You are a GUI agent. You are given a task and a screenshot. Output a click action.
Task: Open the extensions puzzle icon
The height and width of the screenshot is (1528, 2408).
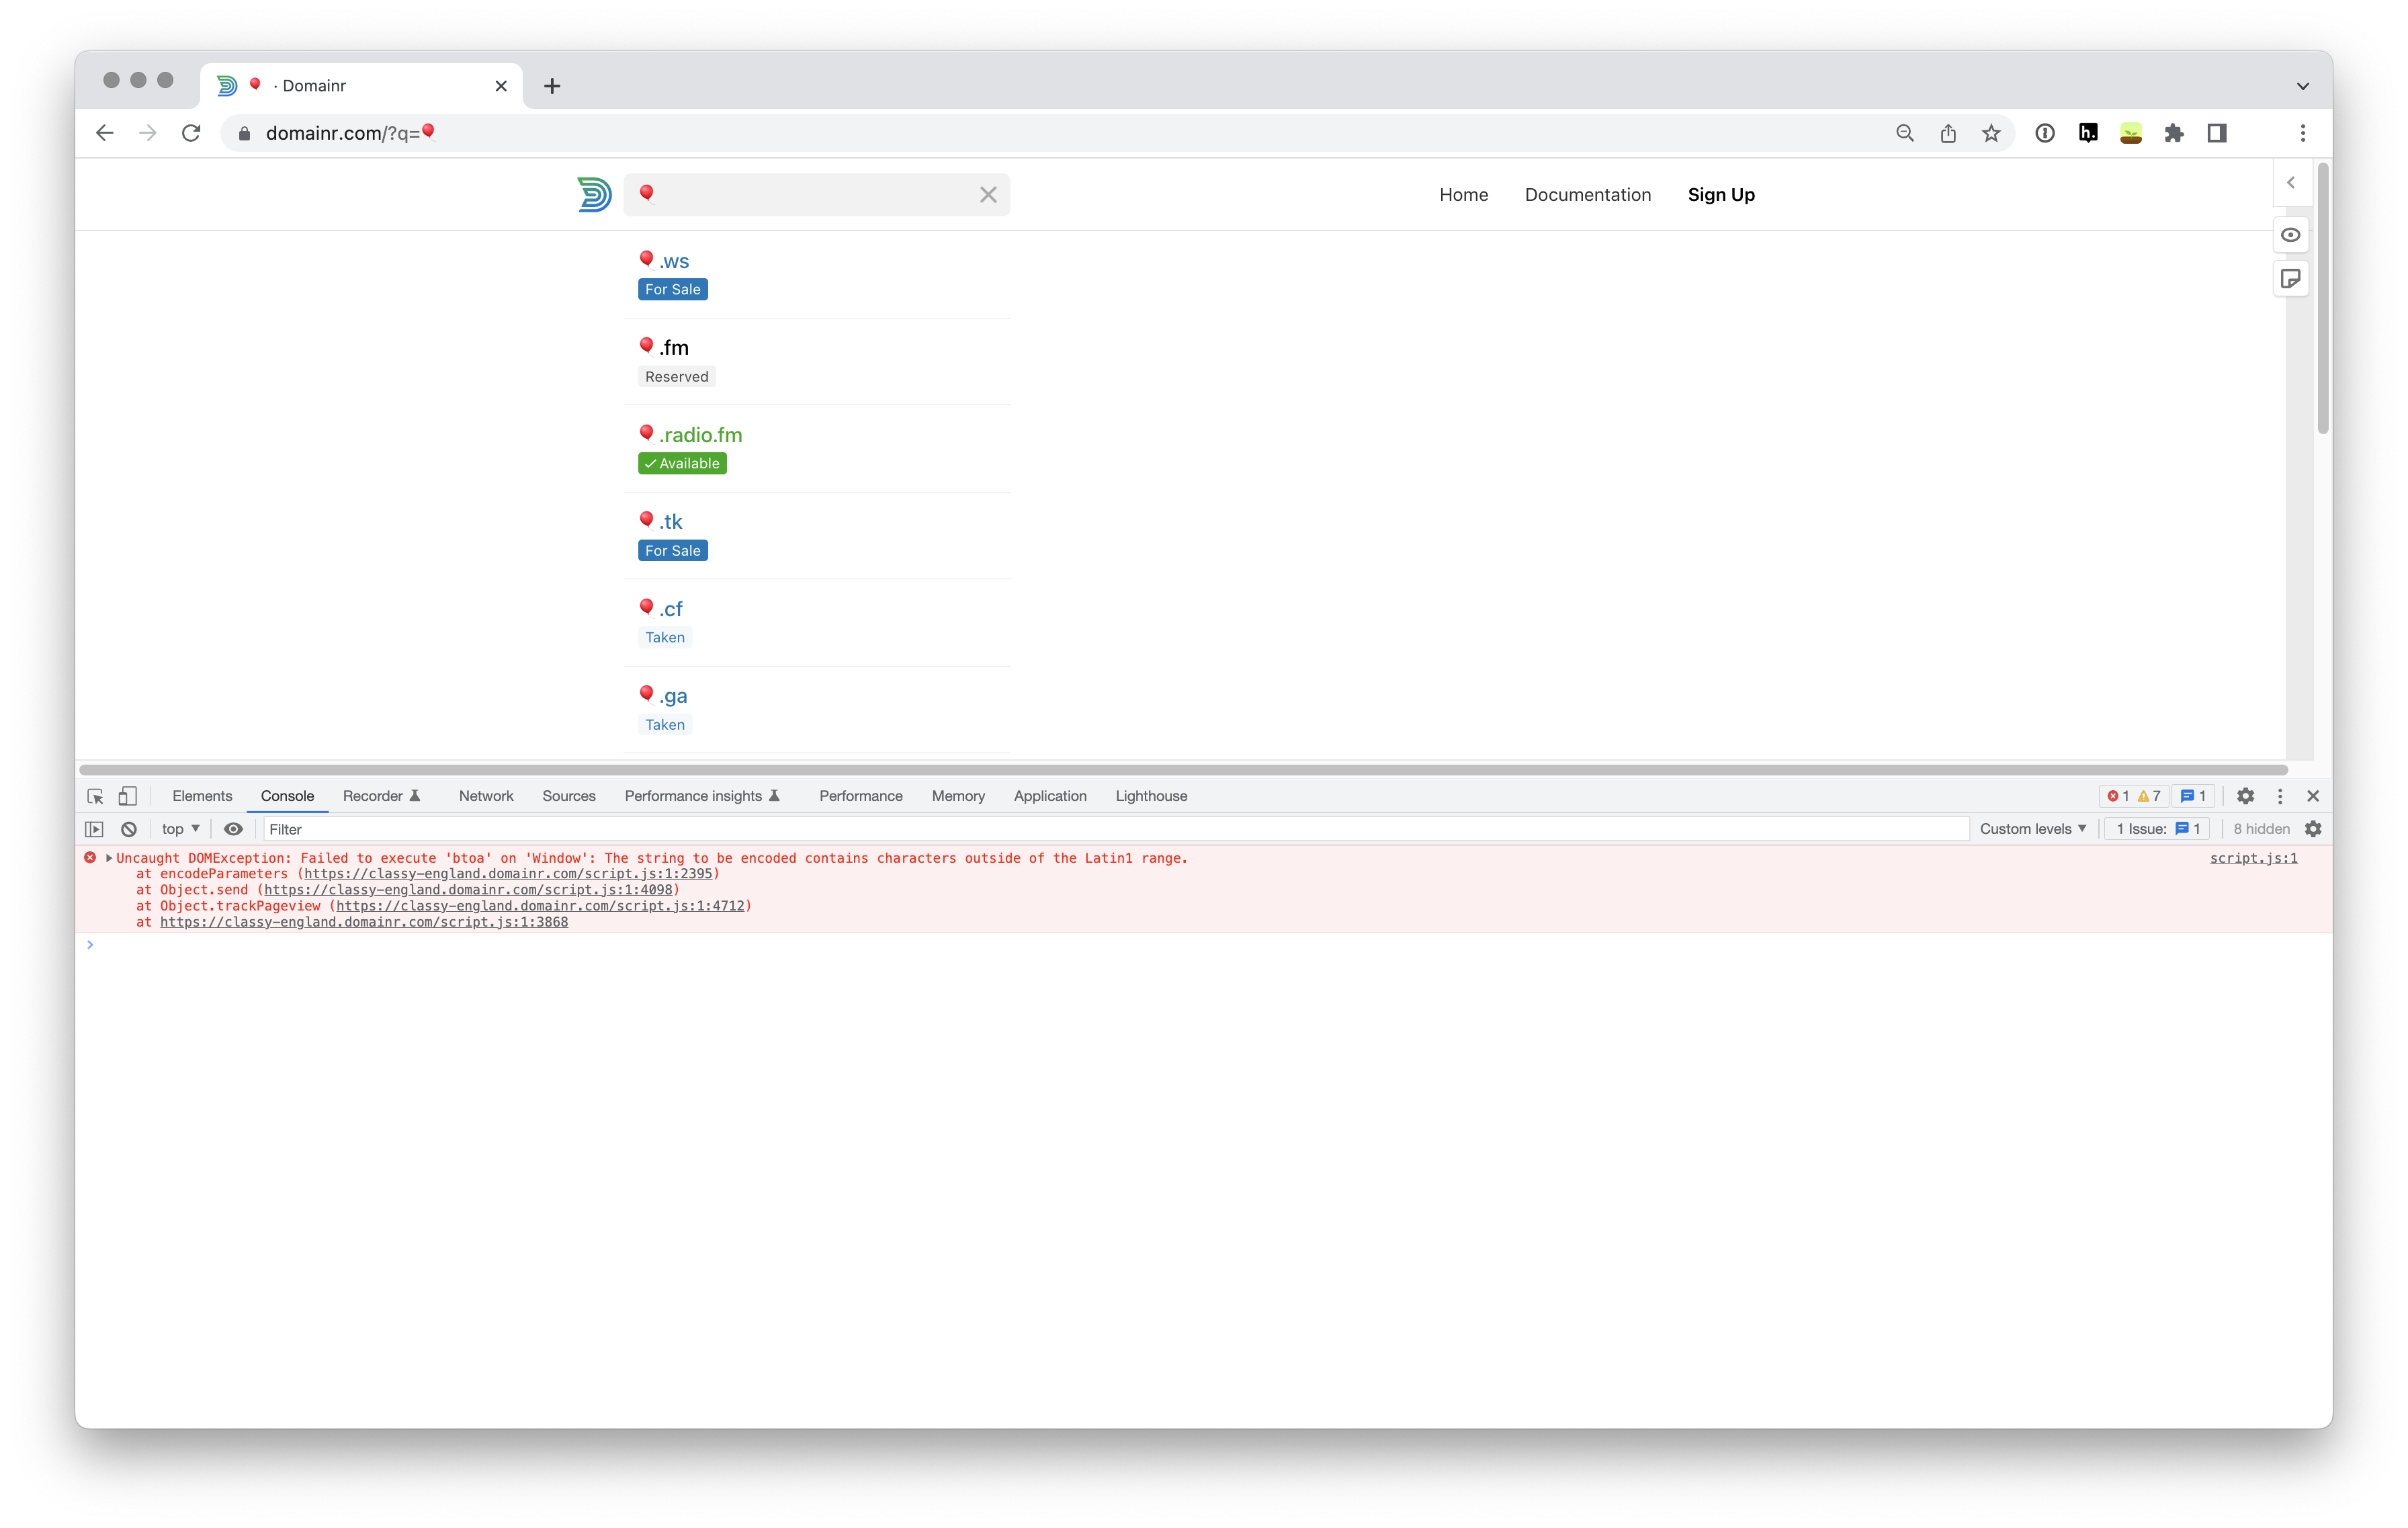[x=2174, y=133]
